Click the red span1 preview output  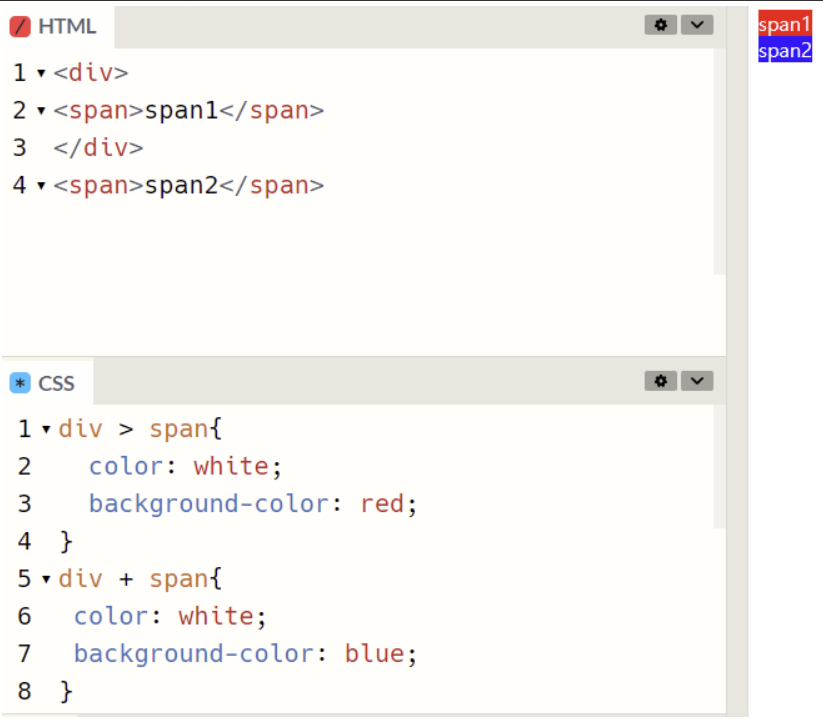tap(785, 24)
